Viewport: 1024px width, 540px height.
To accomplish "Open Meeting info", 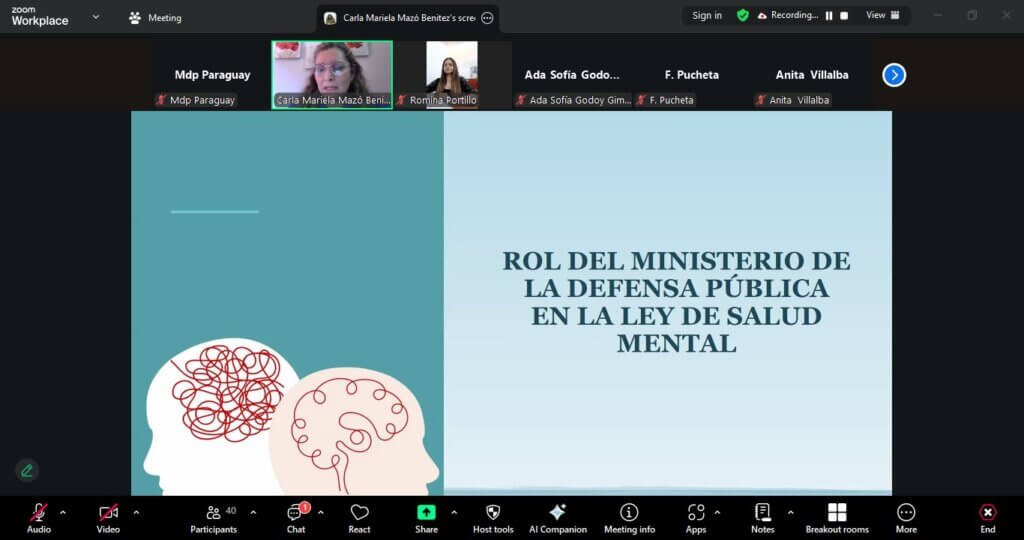I will click(629, 517).
